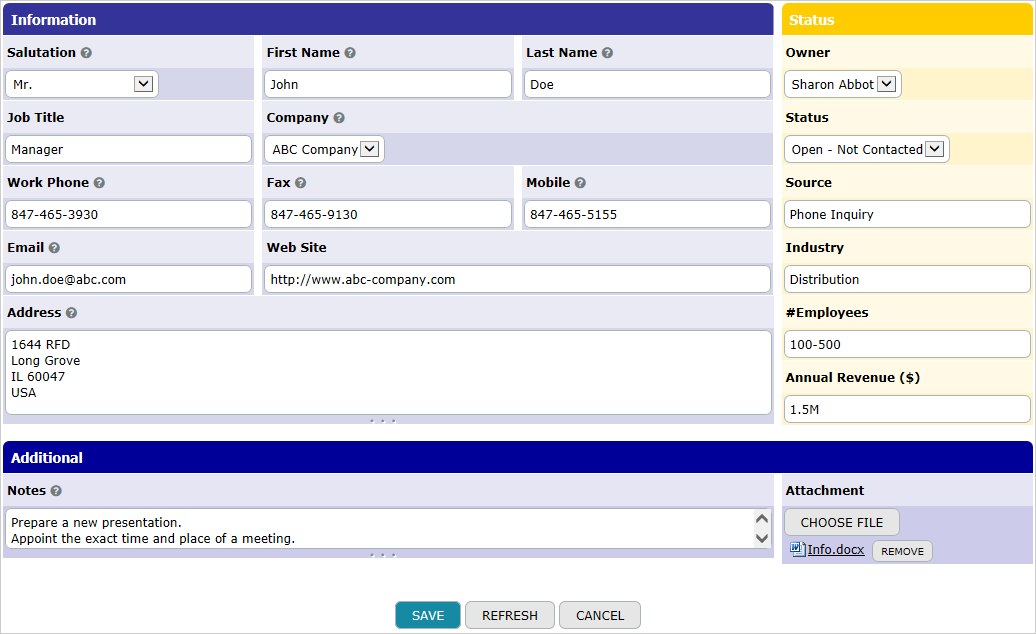Click the help icon beside Mobile

(580, 183)
